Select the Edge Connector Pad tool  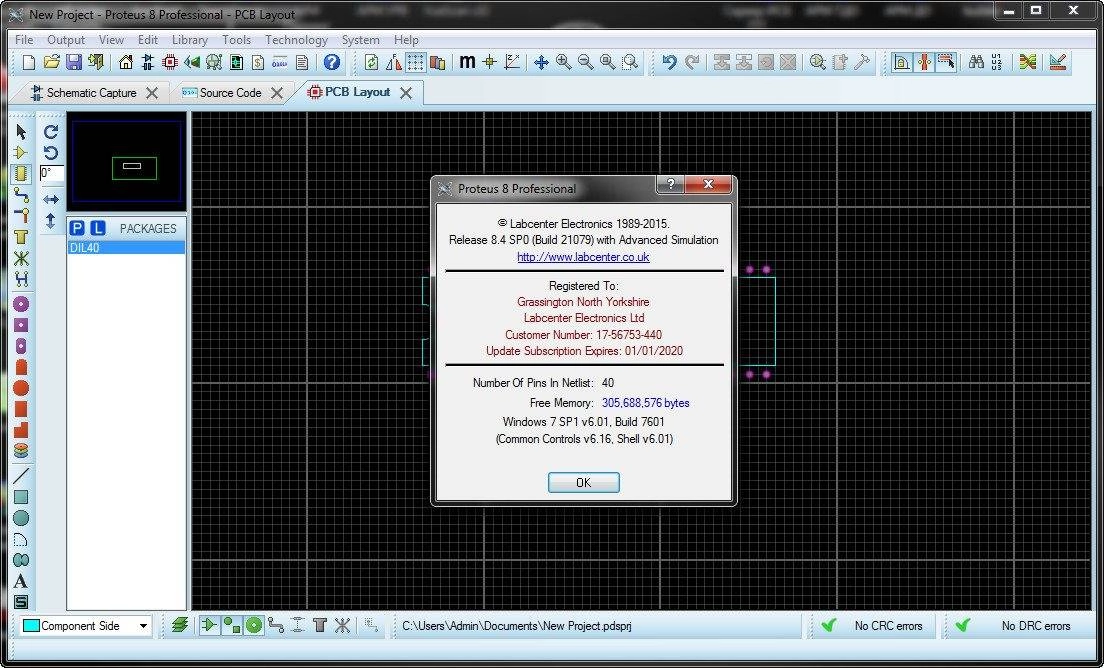click(20, 367)
